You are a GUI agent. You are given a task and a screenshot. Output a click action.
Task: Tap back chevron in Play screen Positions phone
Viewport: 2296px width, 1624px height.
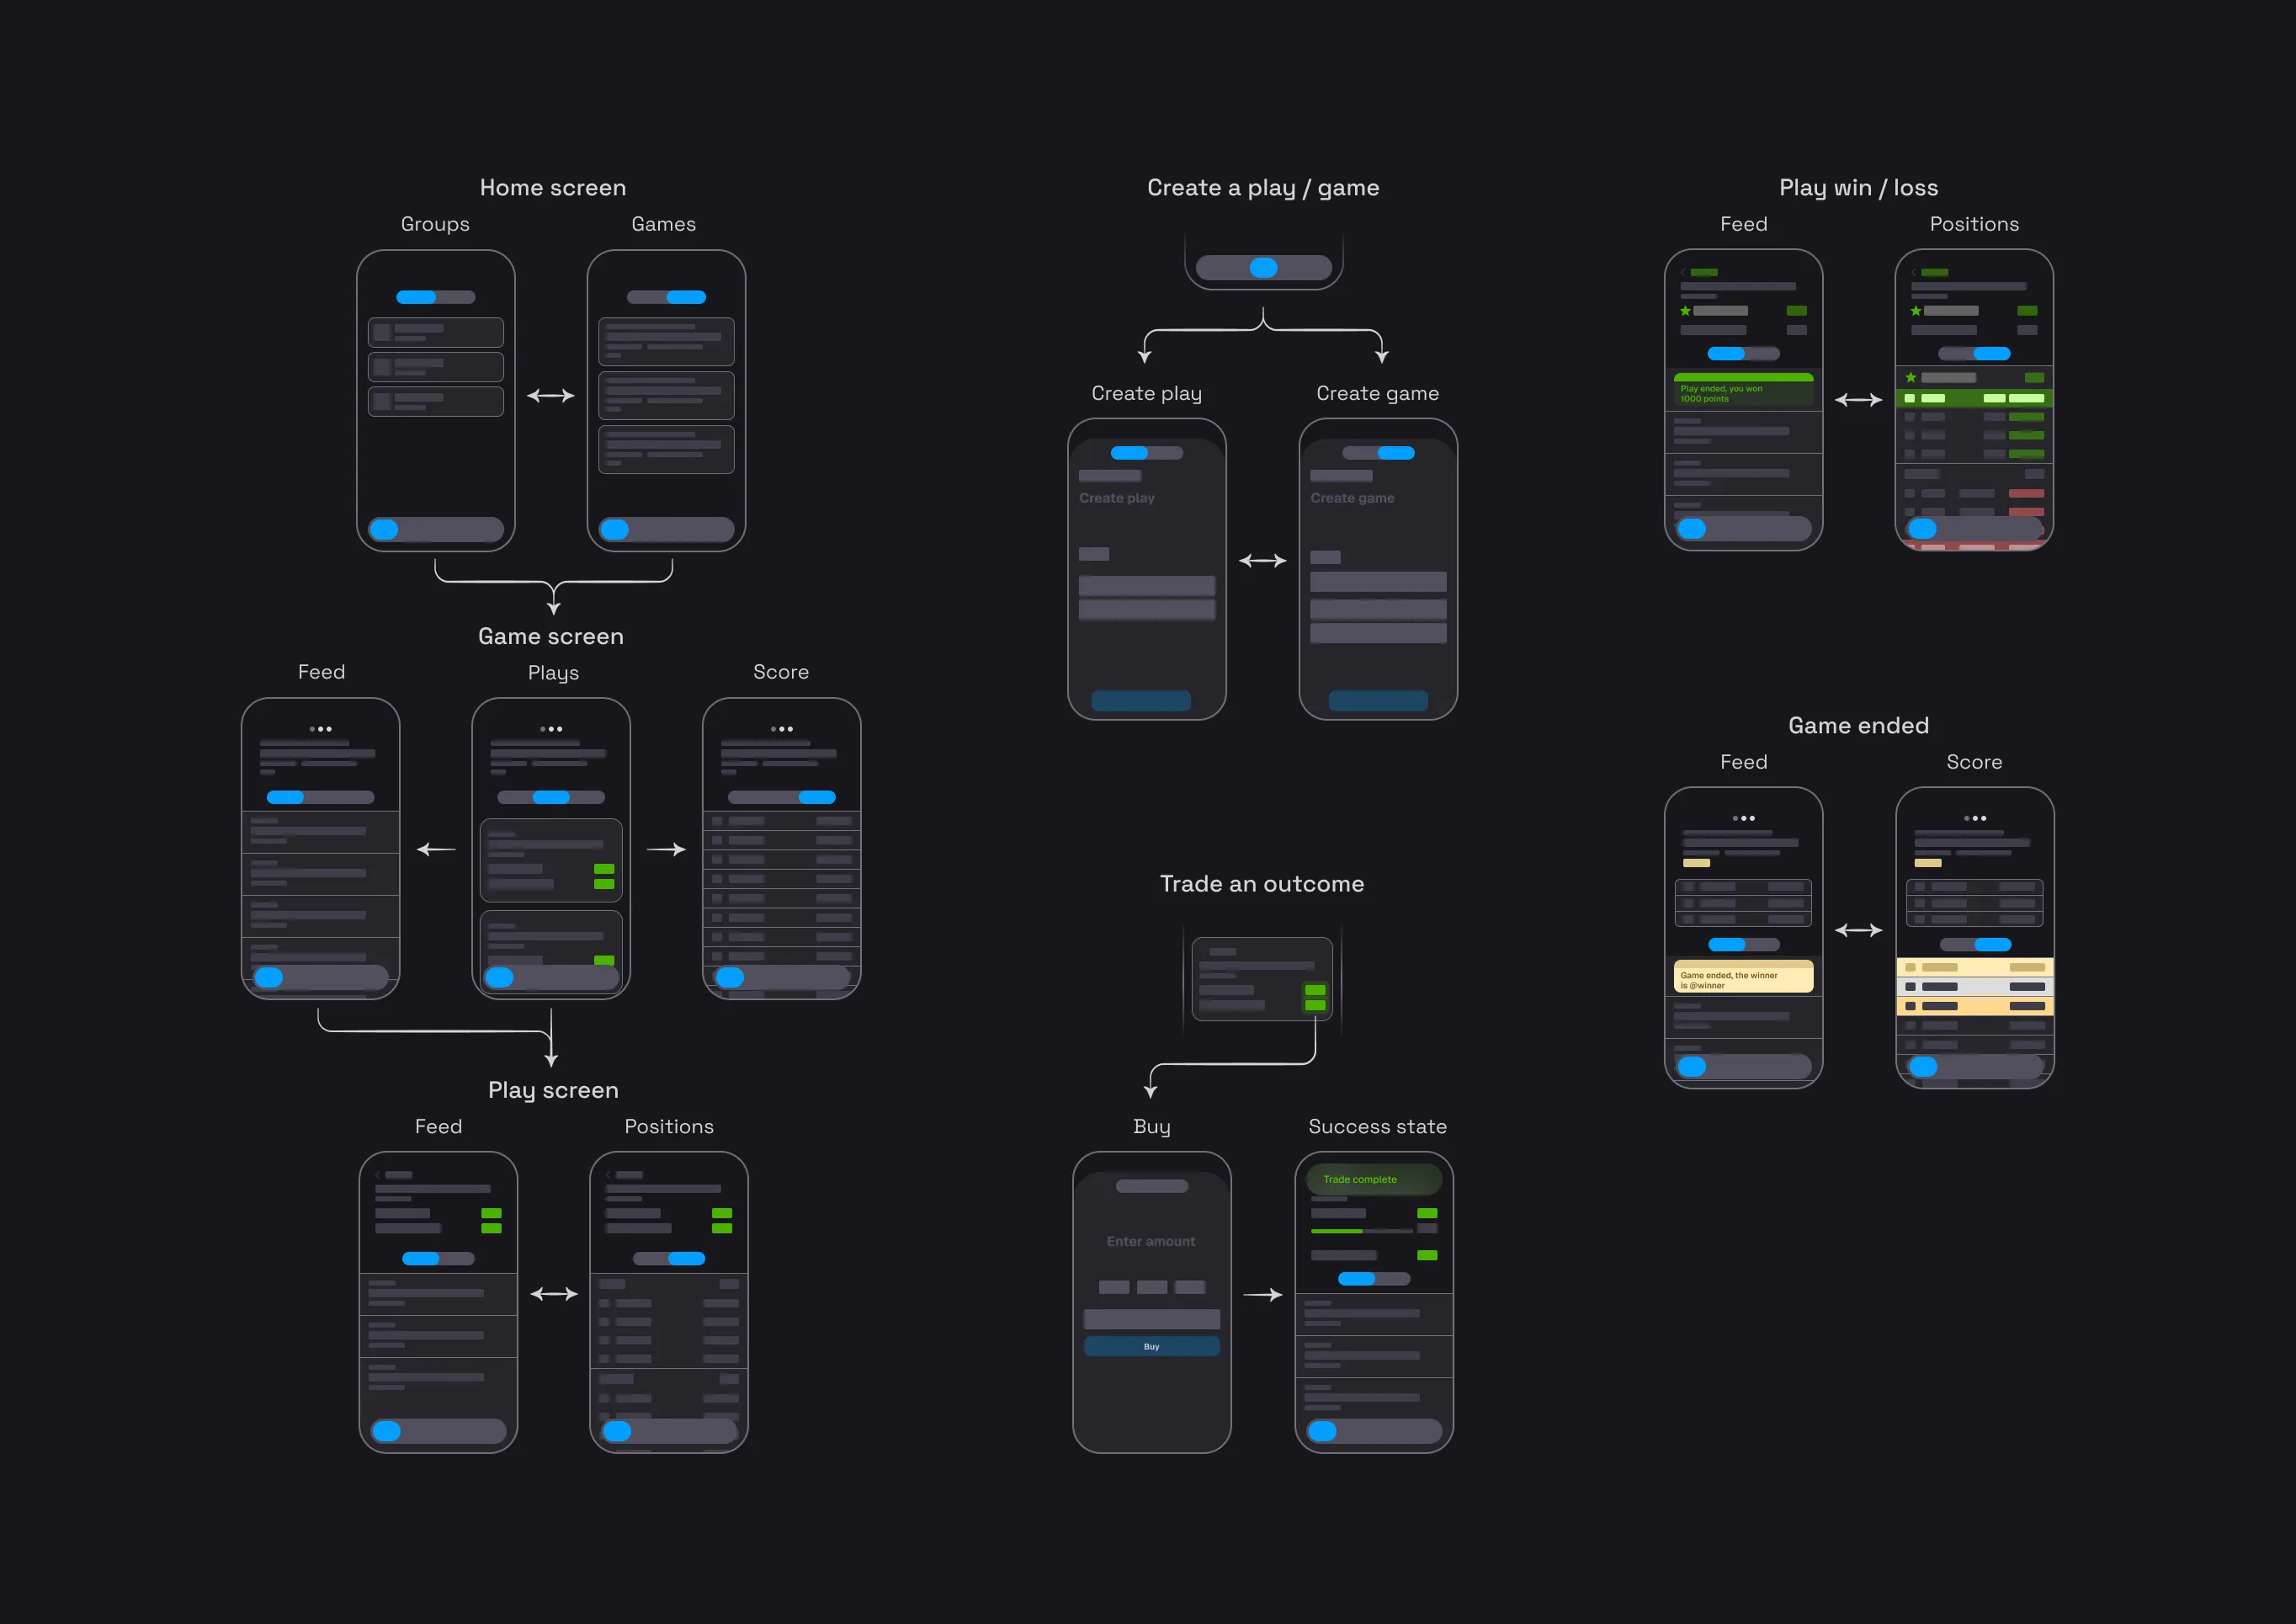(608, 1175)
